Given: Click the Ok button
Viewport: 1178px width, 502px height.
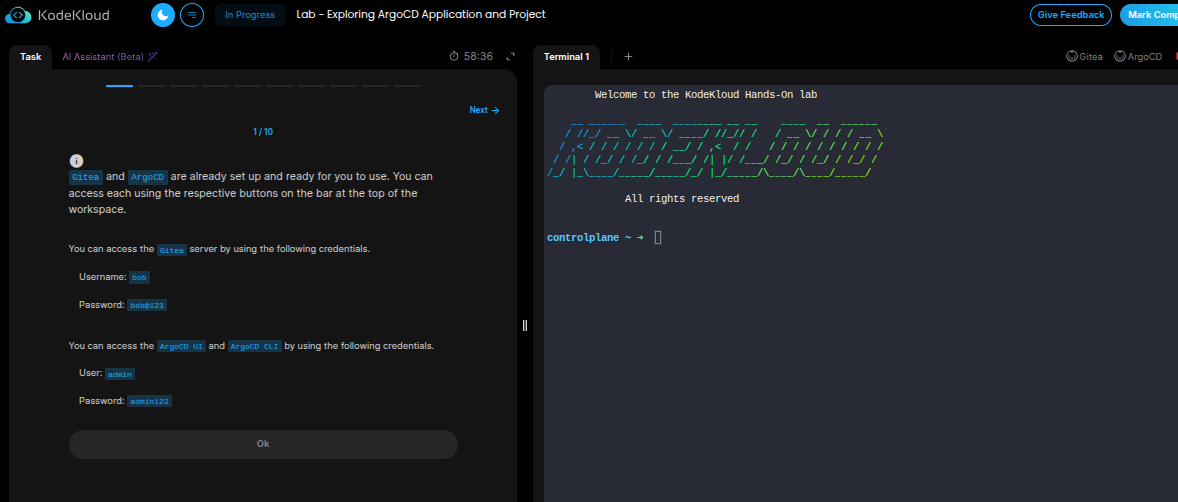Looking at the screenshot, I should tap(263, 444).
